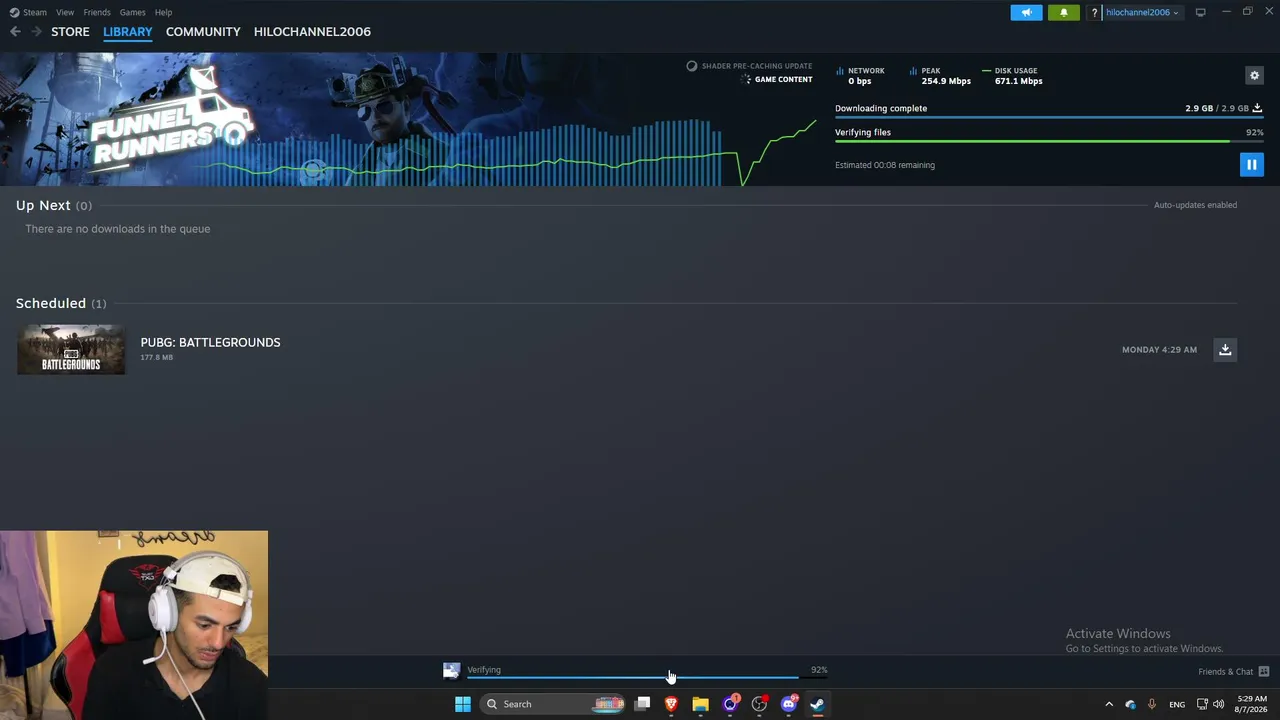Click the green Verifying files progress bar
Screen dimensions: 1280x720
pyautogui.click(x=1049, y=141)
